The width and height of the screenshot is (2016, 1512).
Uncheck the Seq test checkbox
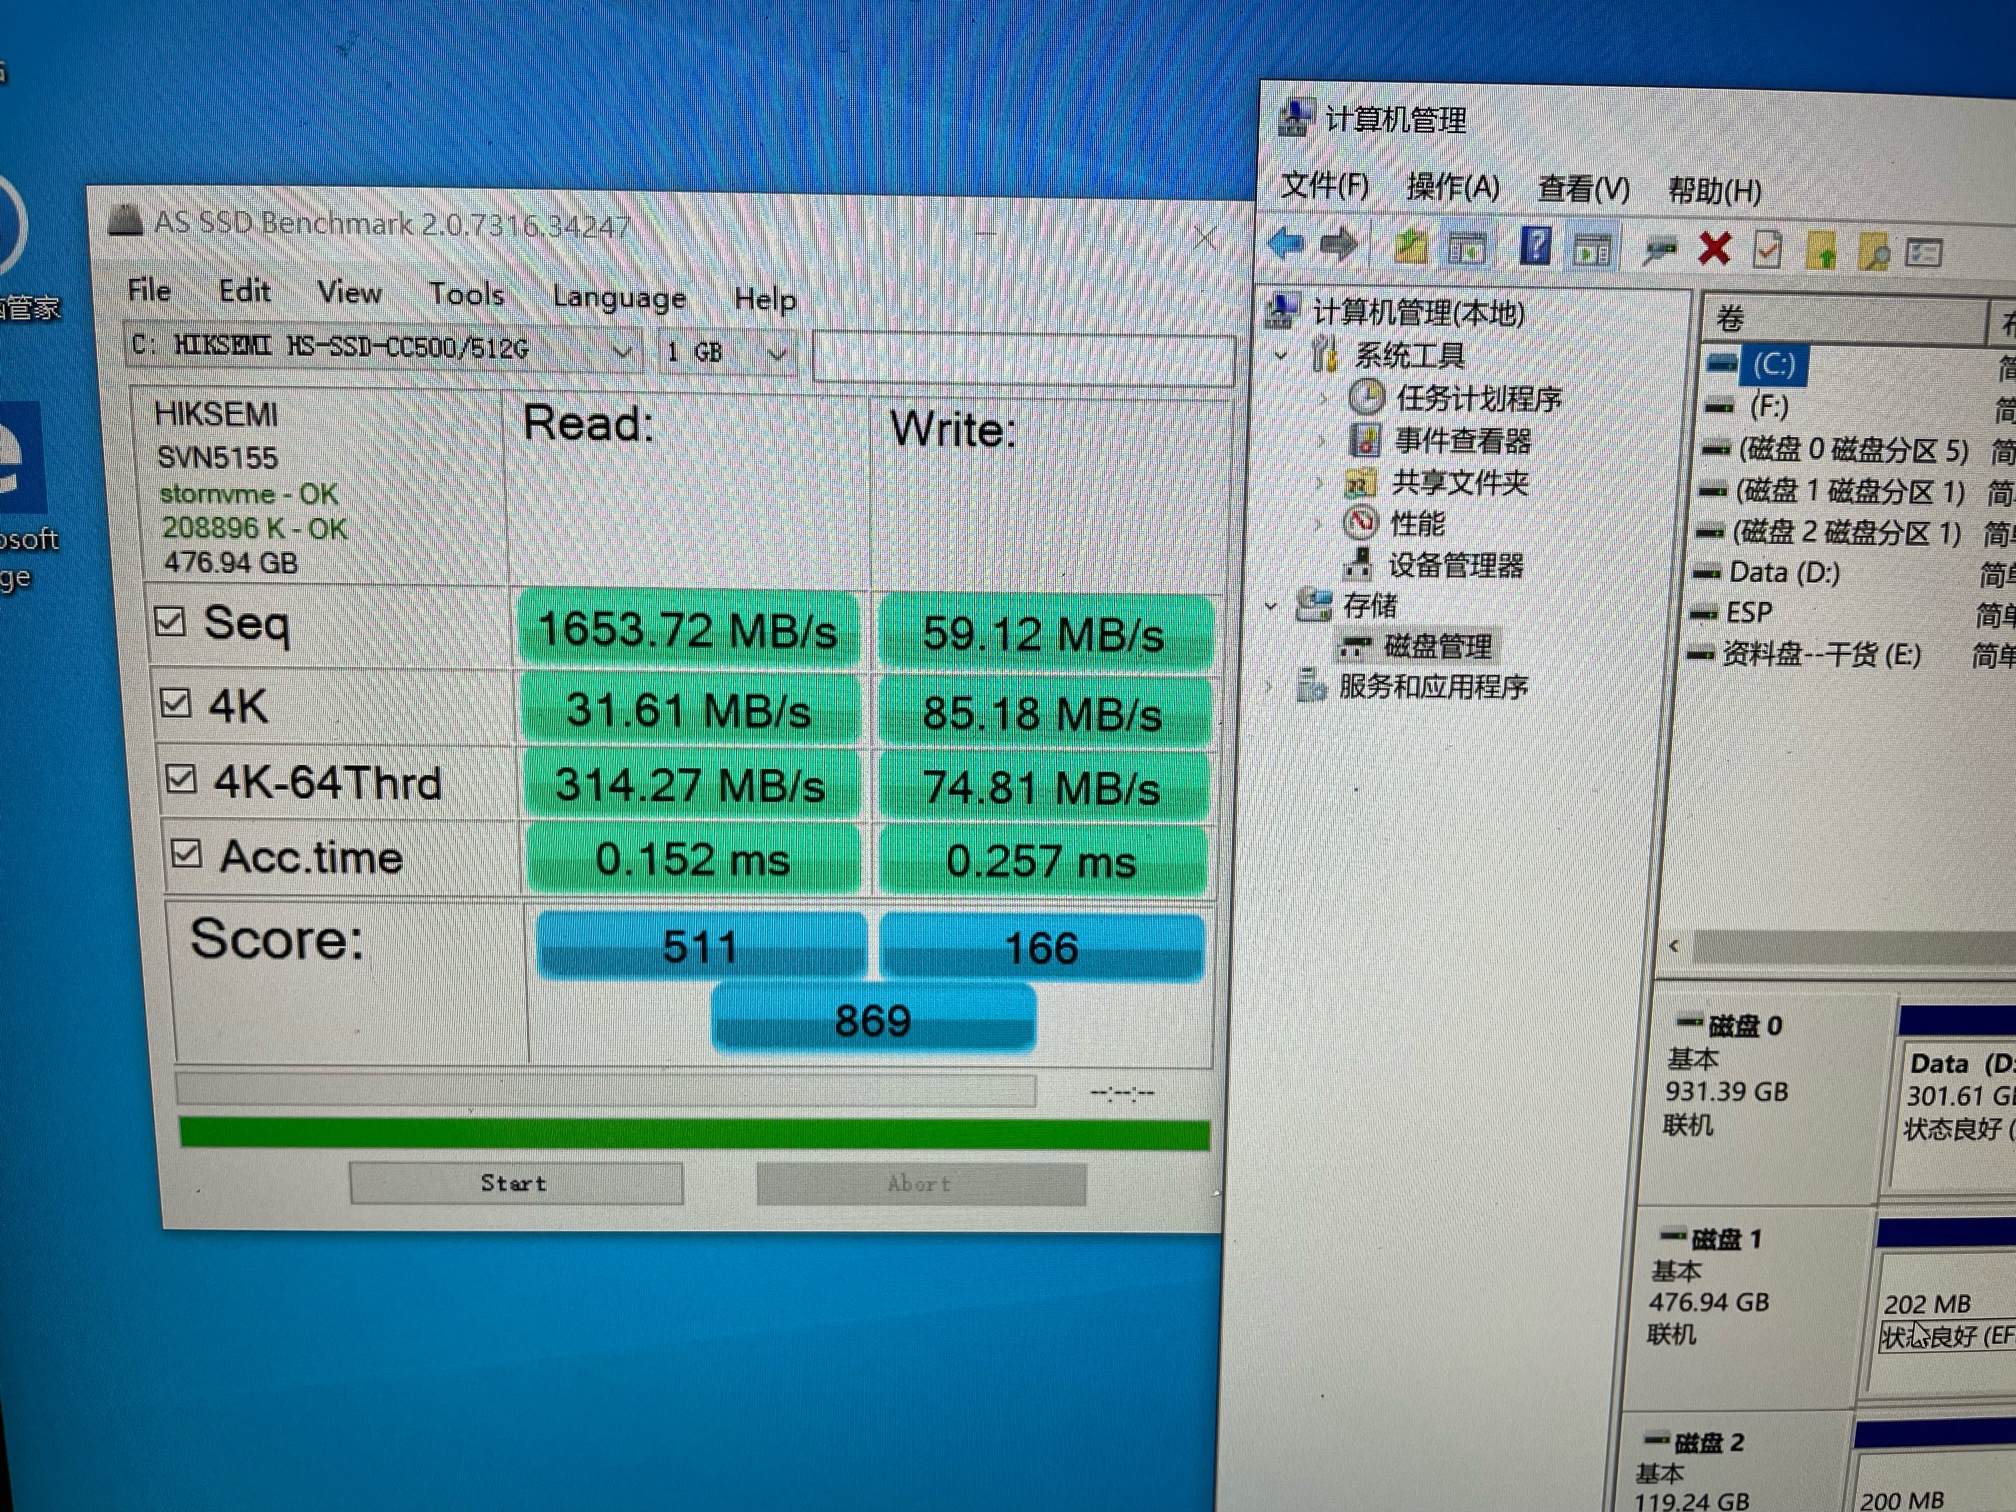pos(170,621)
